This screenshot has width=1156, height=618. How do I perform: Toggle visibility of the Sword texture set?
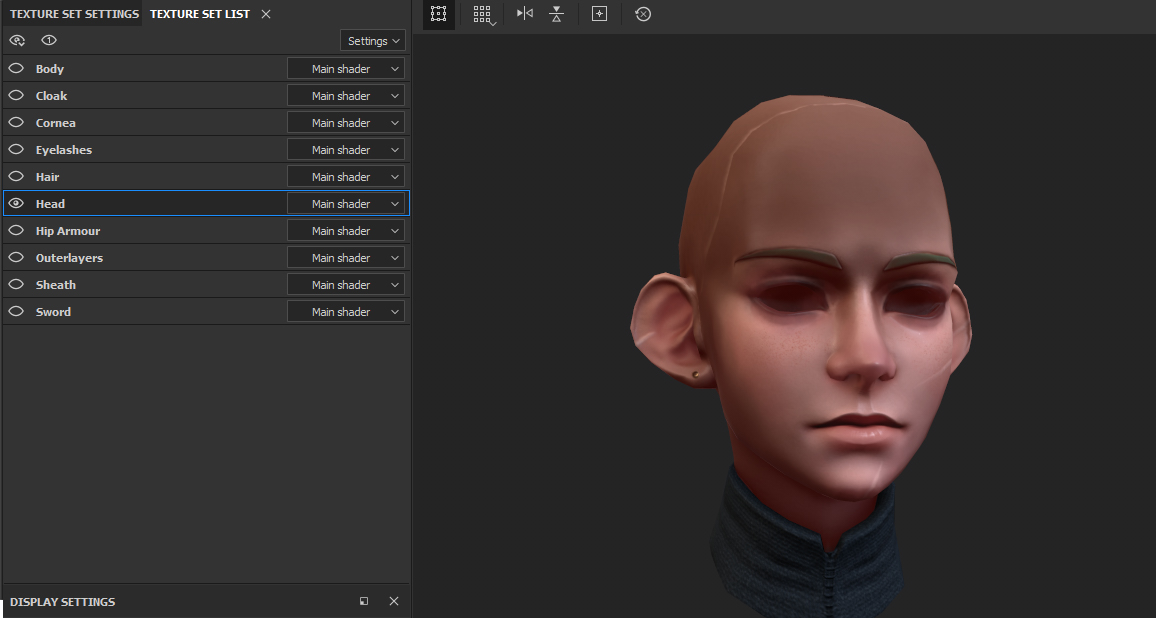pyautogui.click(x=16, y=312)
